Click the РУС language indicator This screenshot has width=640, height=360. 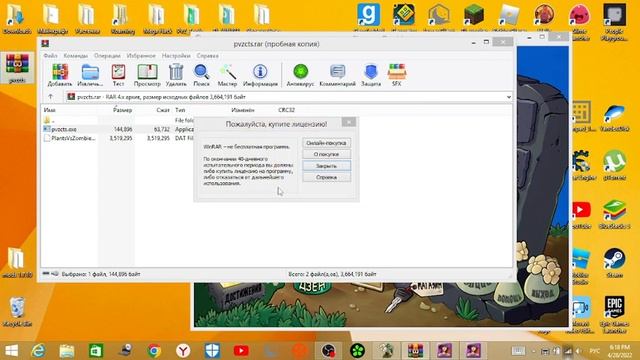[595, 351]
